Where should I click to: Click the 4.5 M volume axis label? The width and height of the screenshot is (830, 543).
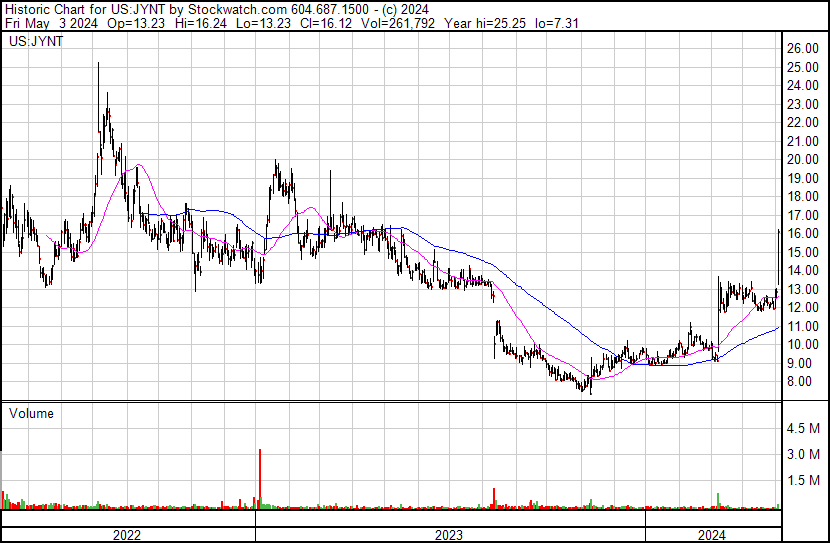point(803,428)
